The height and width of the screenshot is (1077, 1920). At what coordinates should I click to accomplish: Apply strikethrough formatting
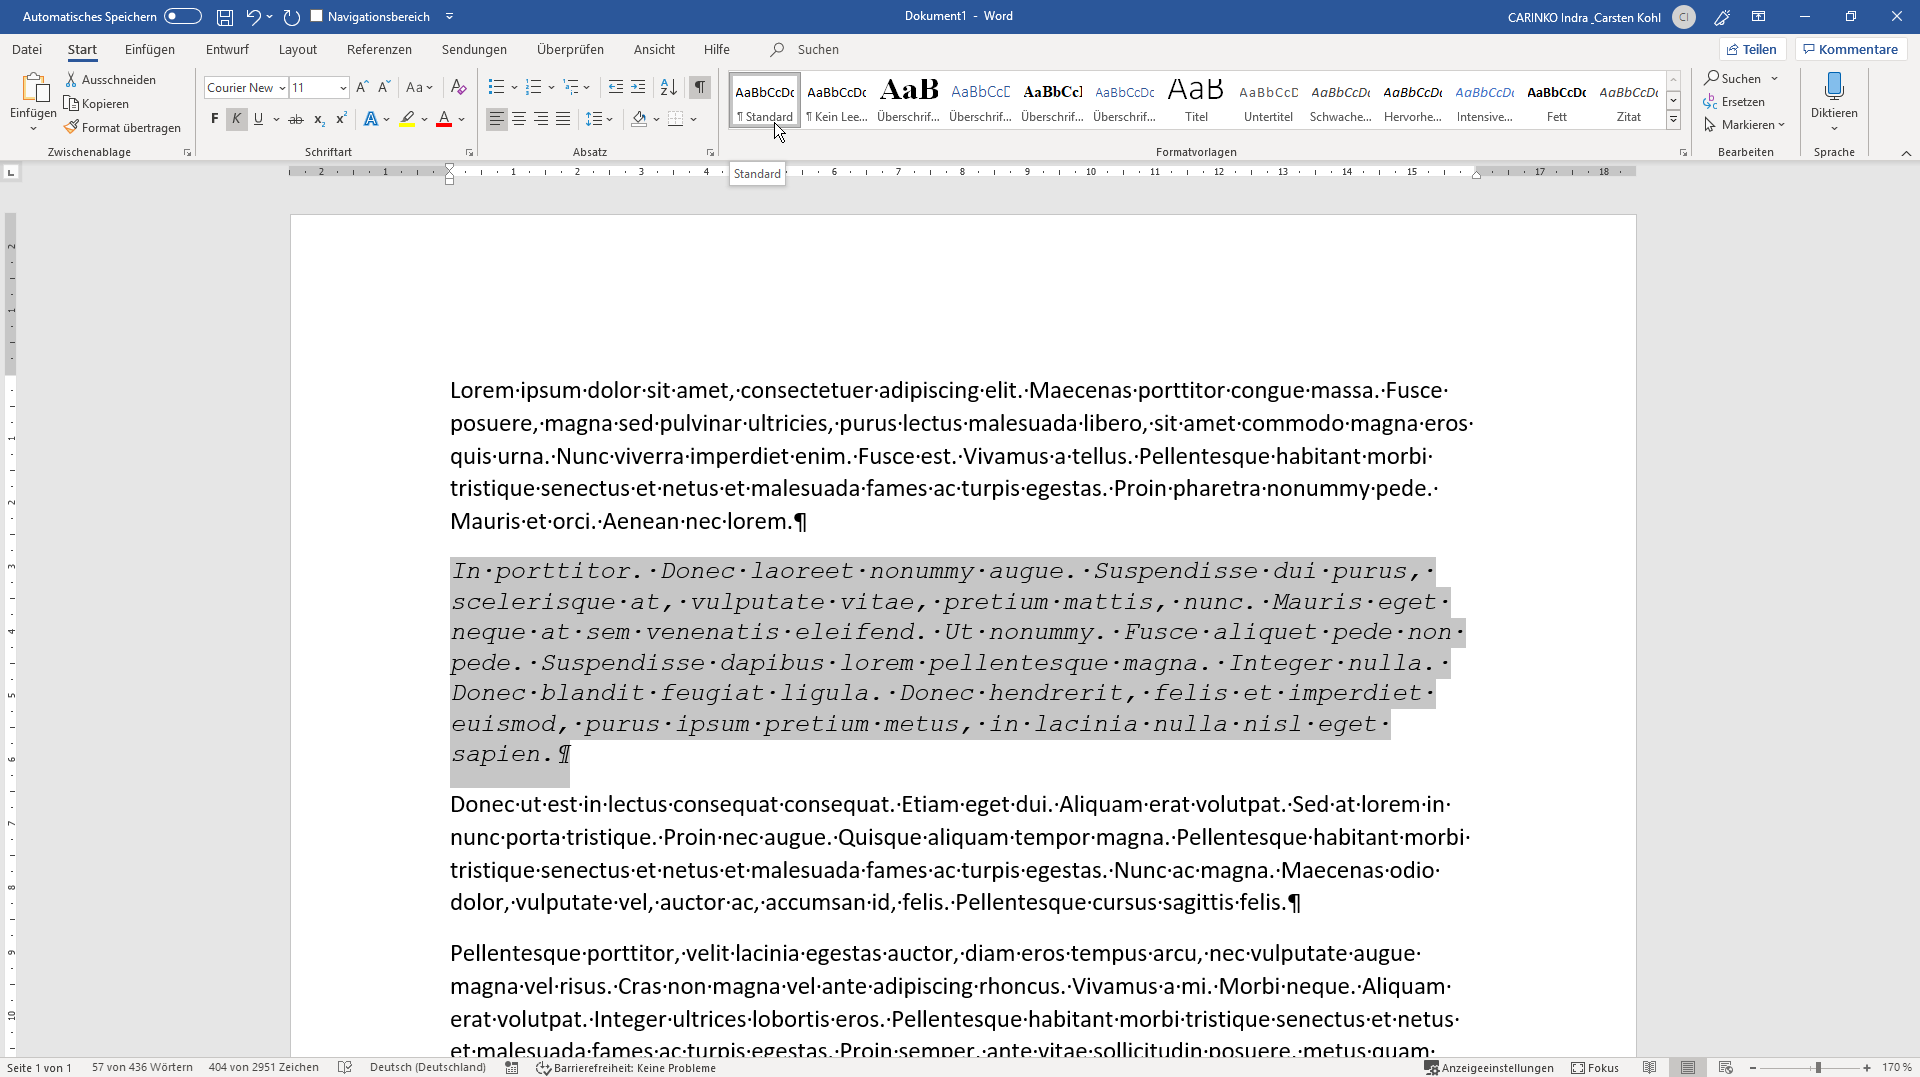[296, 119]
